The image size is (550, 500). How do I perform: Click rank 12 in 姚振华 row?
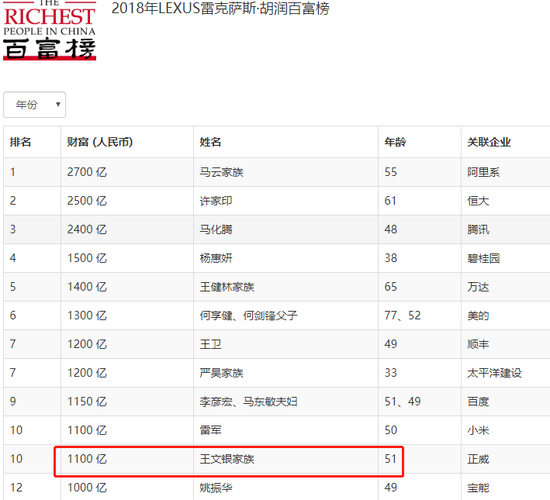click(16, 488)
